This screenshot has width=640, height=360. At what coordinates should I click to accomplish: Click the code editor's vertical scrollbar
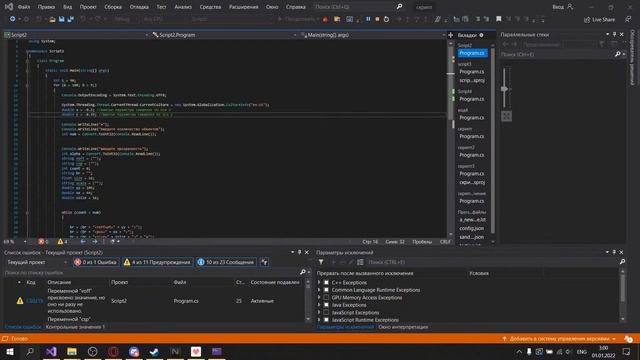tap(451, 138)
